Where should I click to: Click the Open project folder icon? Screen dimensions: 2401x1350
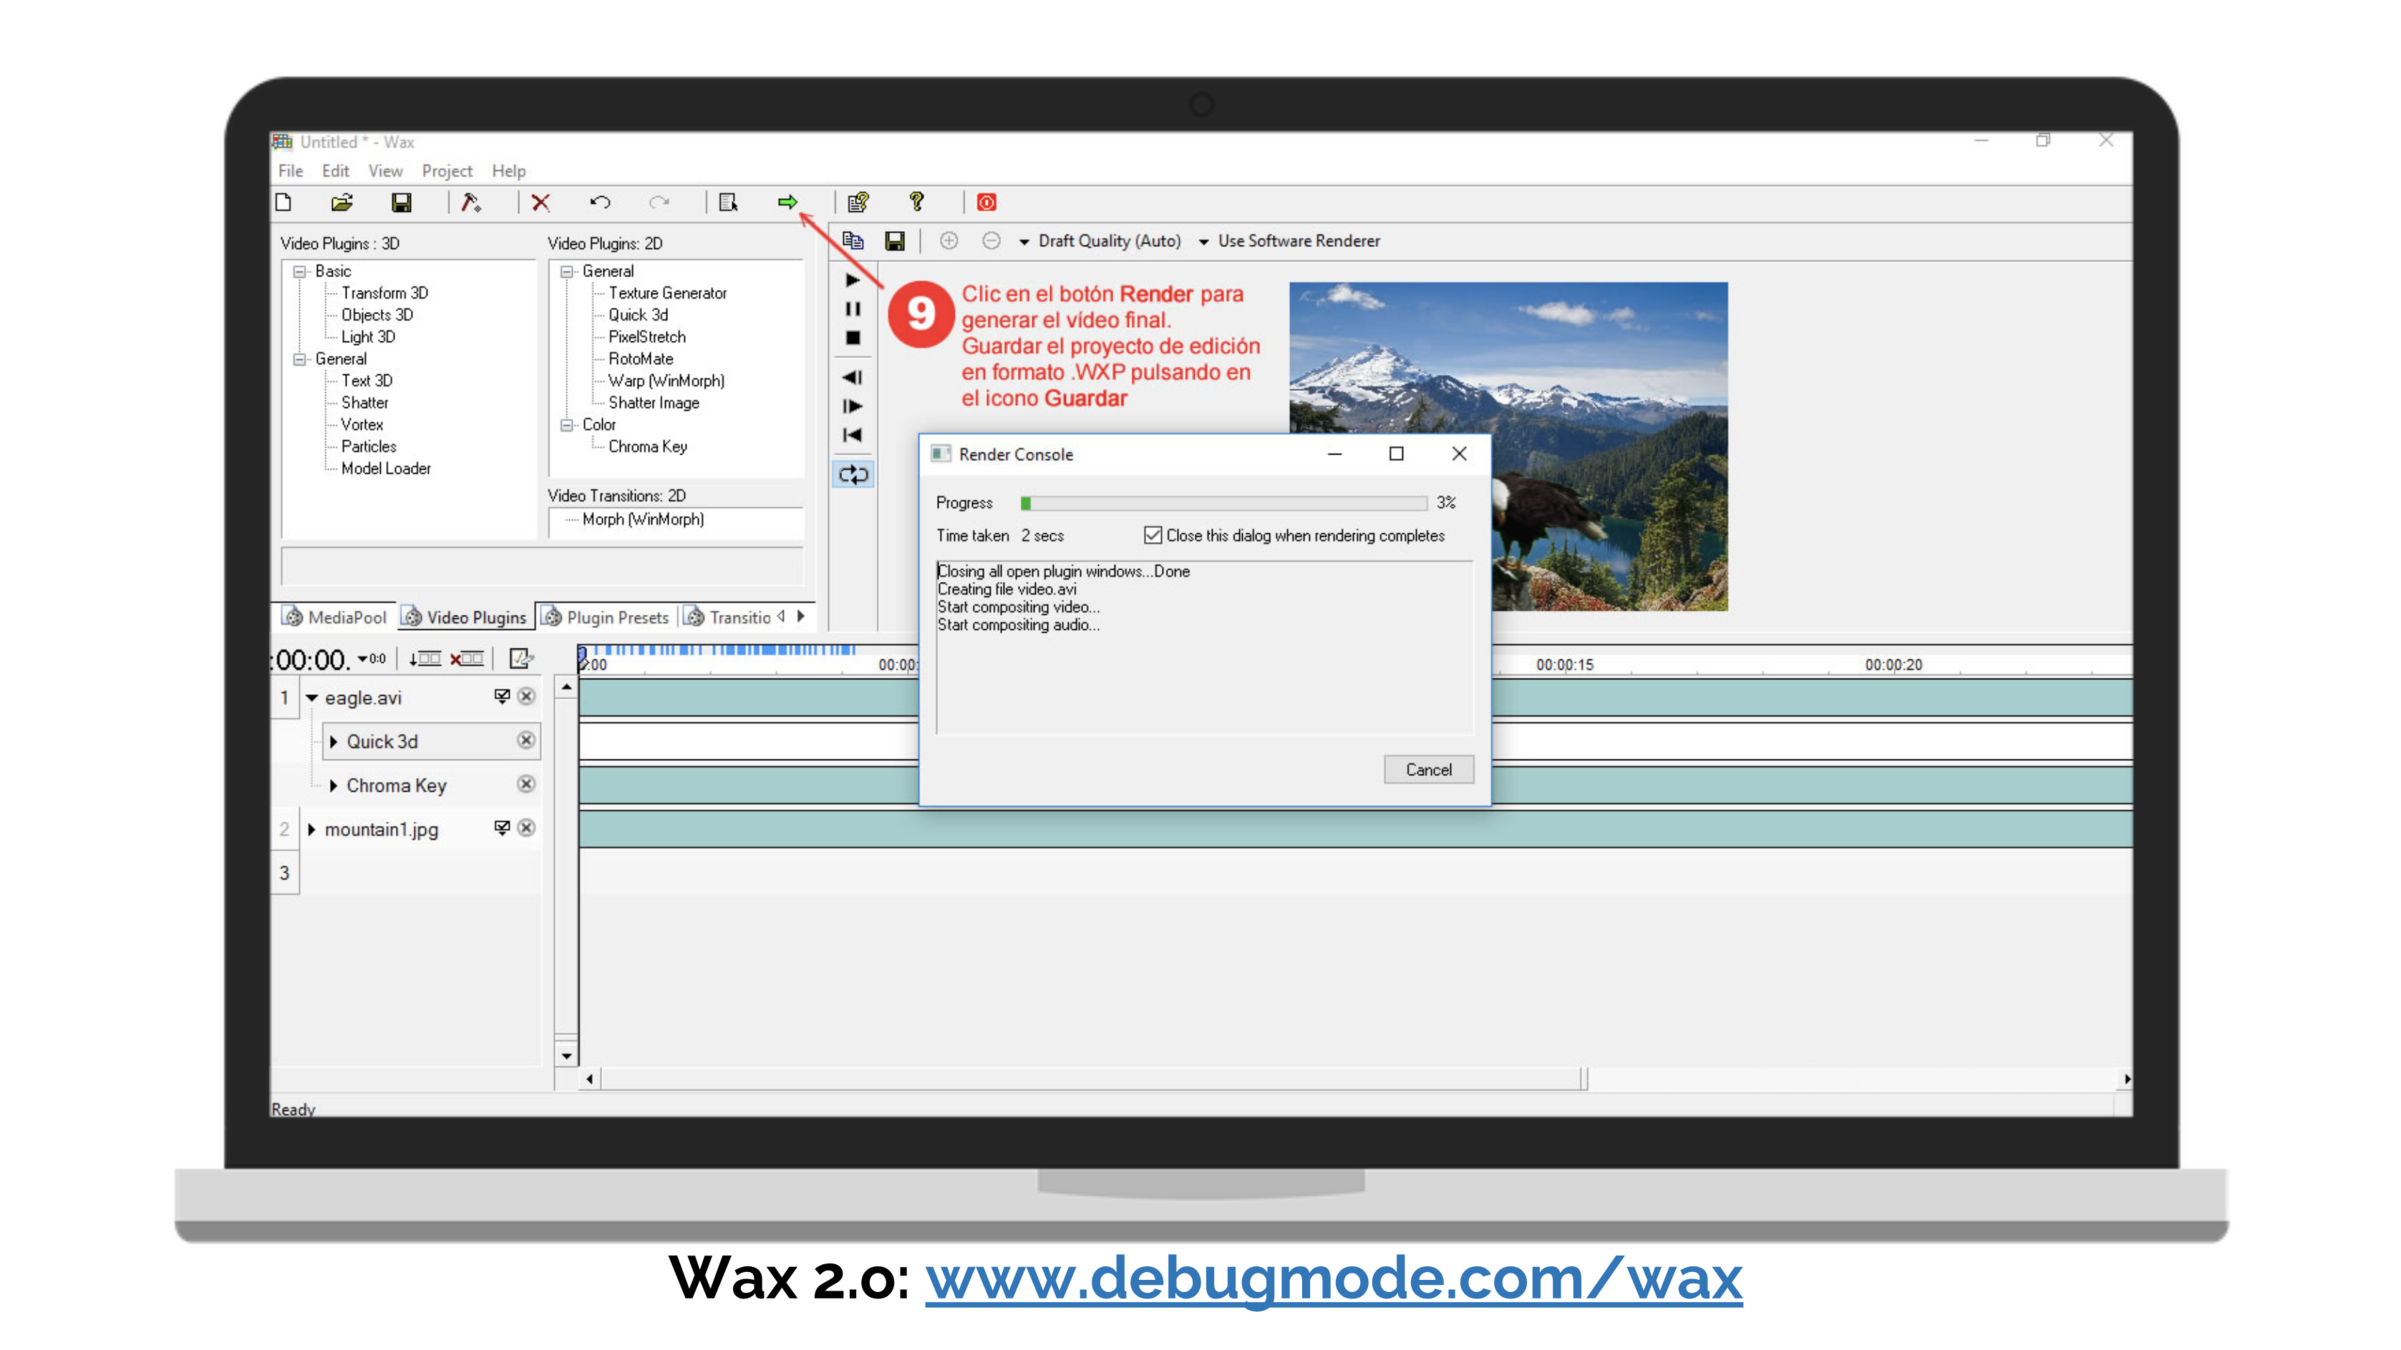pos(342,203)
